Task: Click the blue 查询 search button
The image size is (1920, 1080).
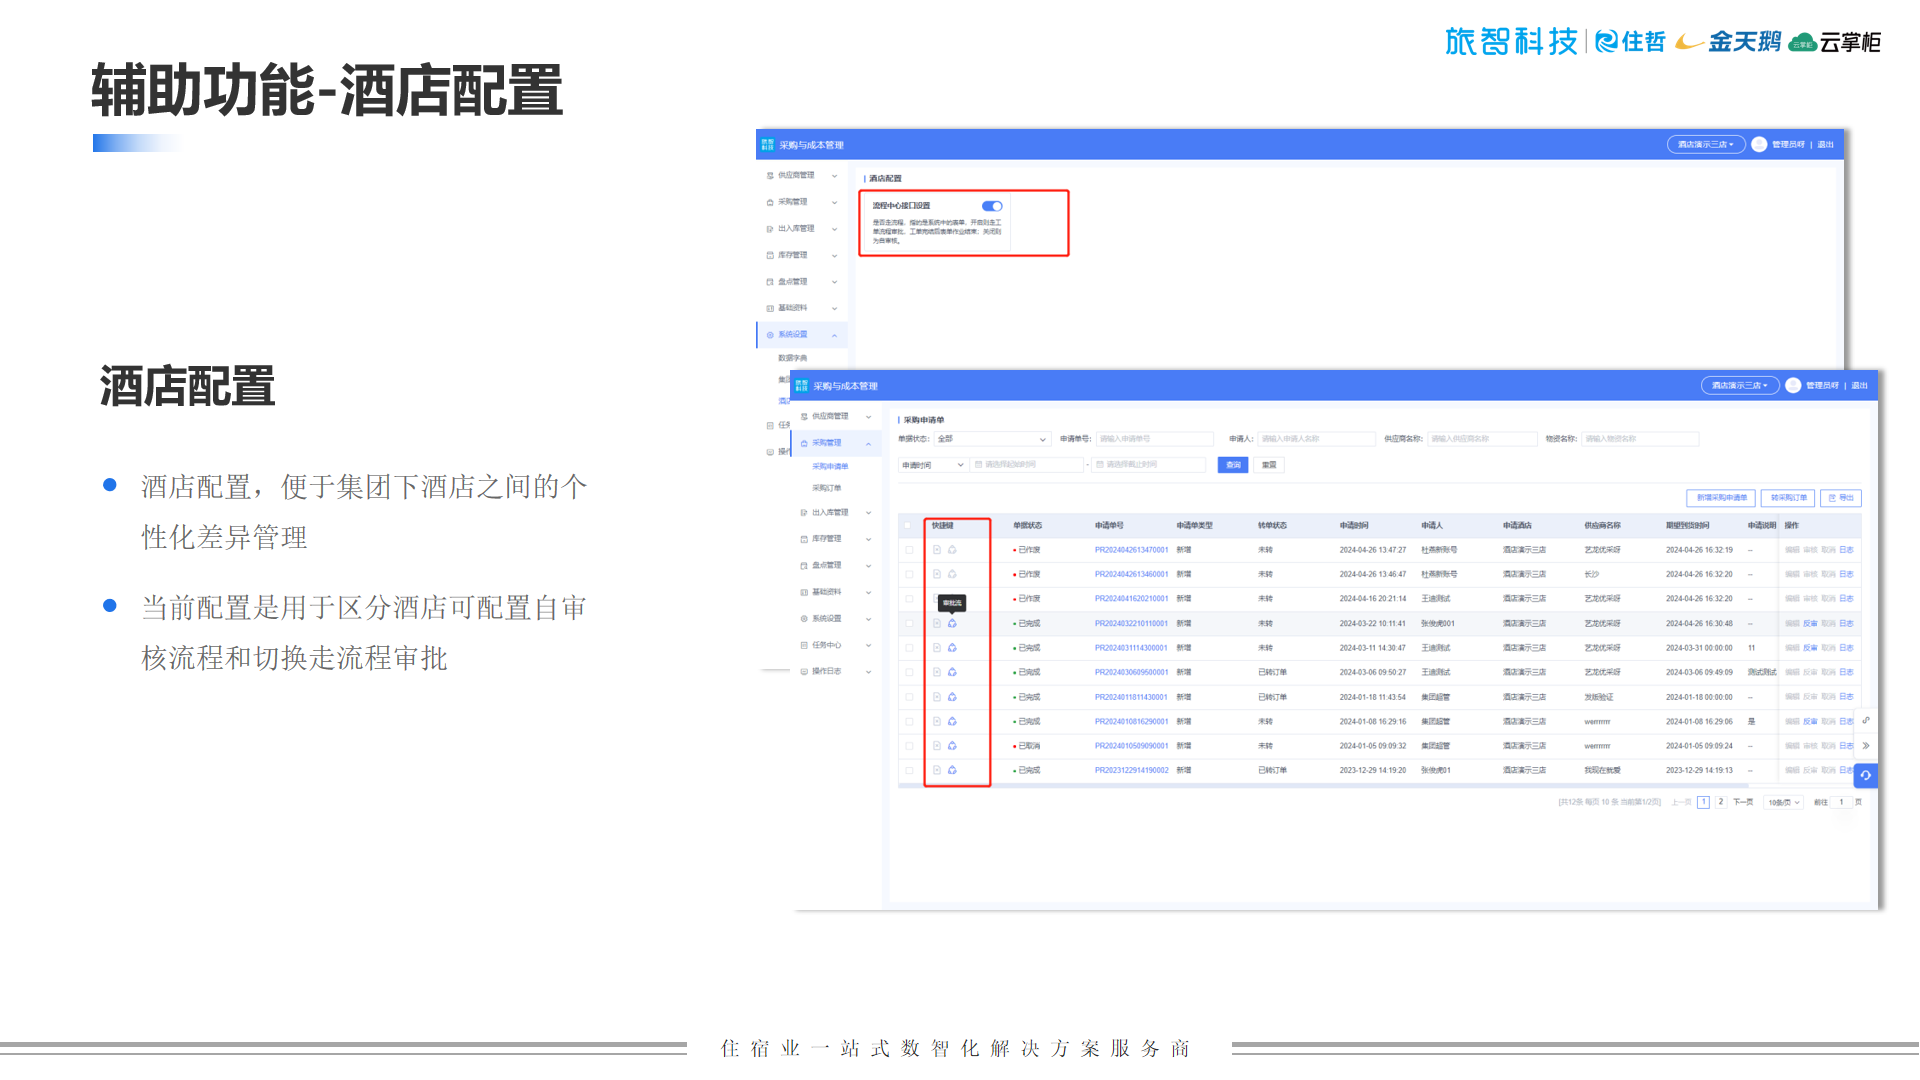Action: 1233,465
